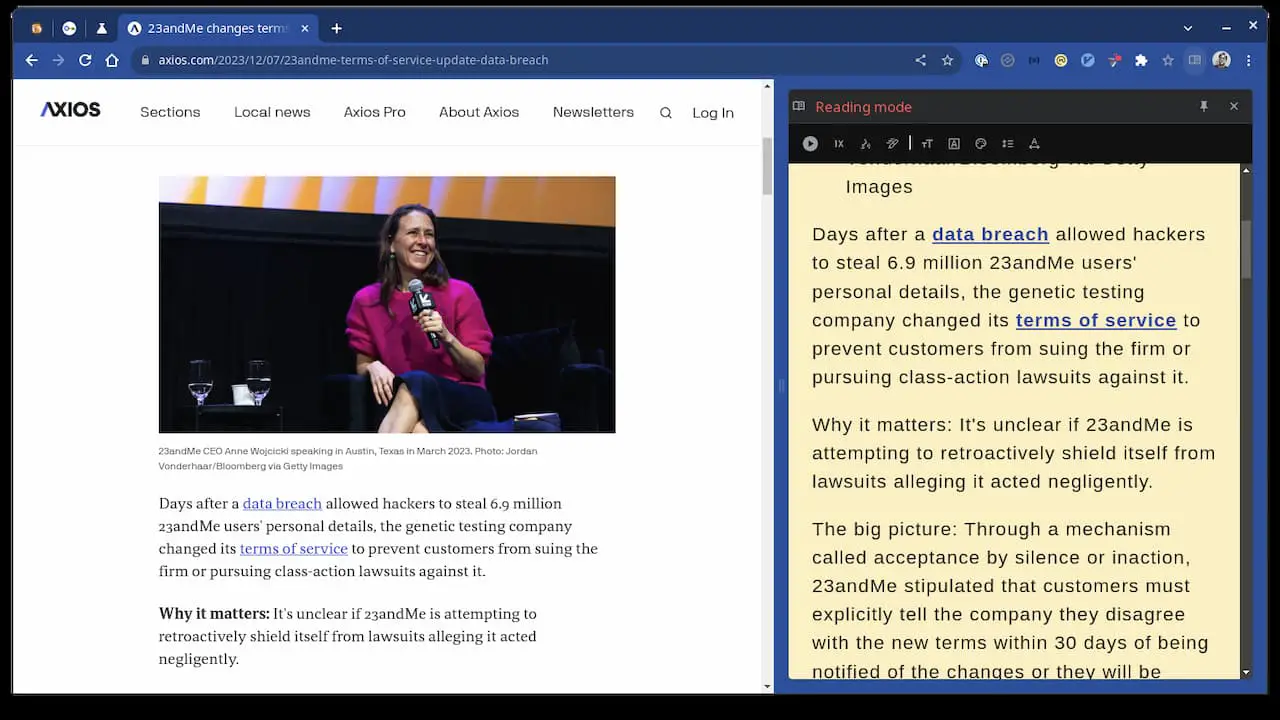Click the Anne Wojcicki photo in the article
Viewport: 1280px width, 720px height.
[387, 304]
